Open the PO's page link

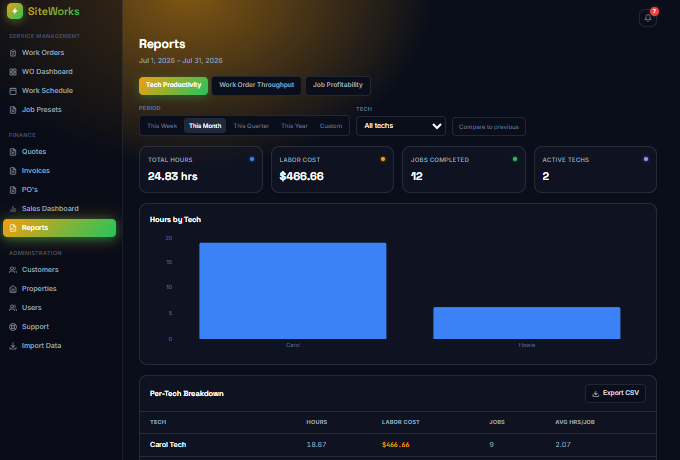[59, 190]
